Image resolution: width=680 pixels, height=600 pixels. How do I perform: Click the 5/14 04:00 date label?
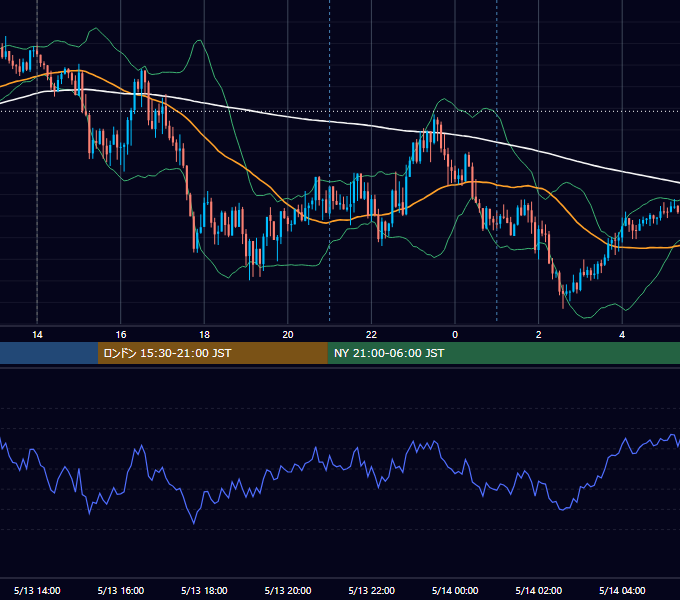click(622, 590)
